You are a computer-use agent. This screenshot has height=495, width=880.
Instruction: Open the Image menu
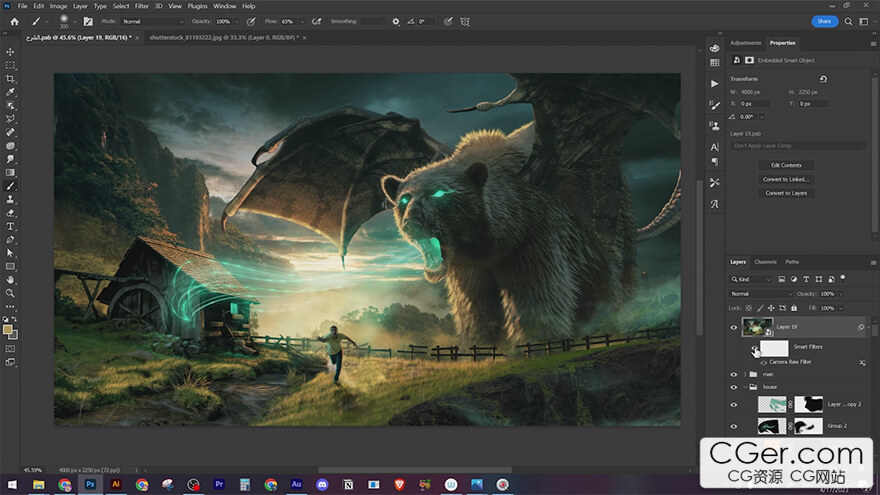point(58,6)
